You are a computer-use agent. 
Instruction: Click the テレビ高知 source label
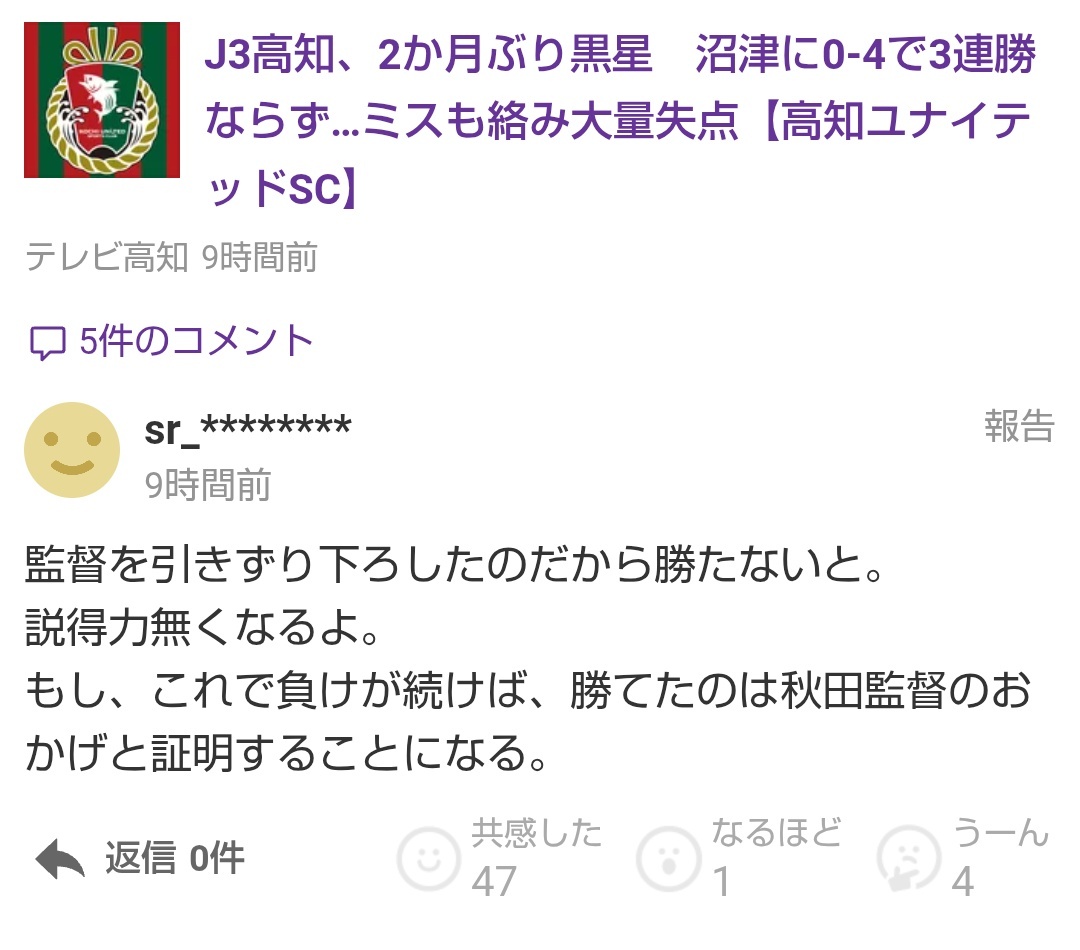(x=107, y=258)
